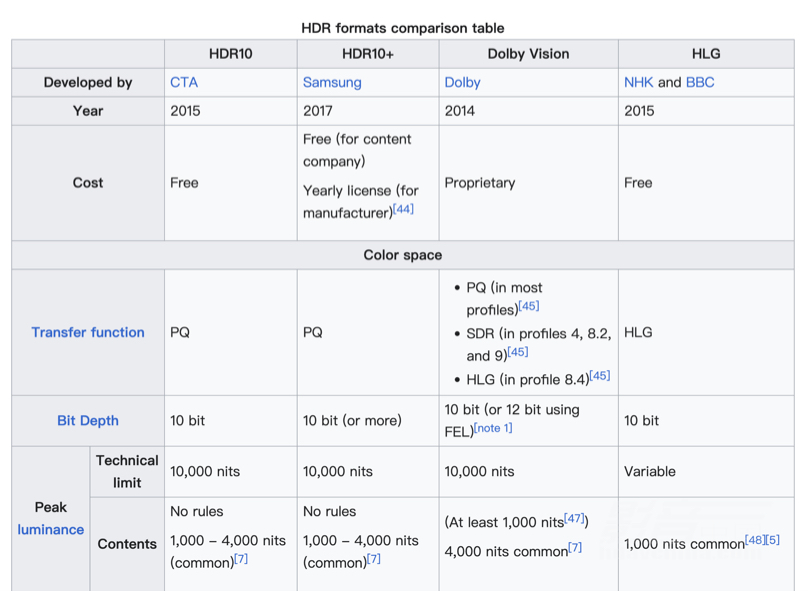Click the 2015 year cell under HDR10
Viewport: 808px width, 591px height.
tap(231, 111)
